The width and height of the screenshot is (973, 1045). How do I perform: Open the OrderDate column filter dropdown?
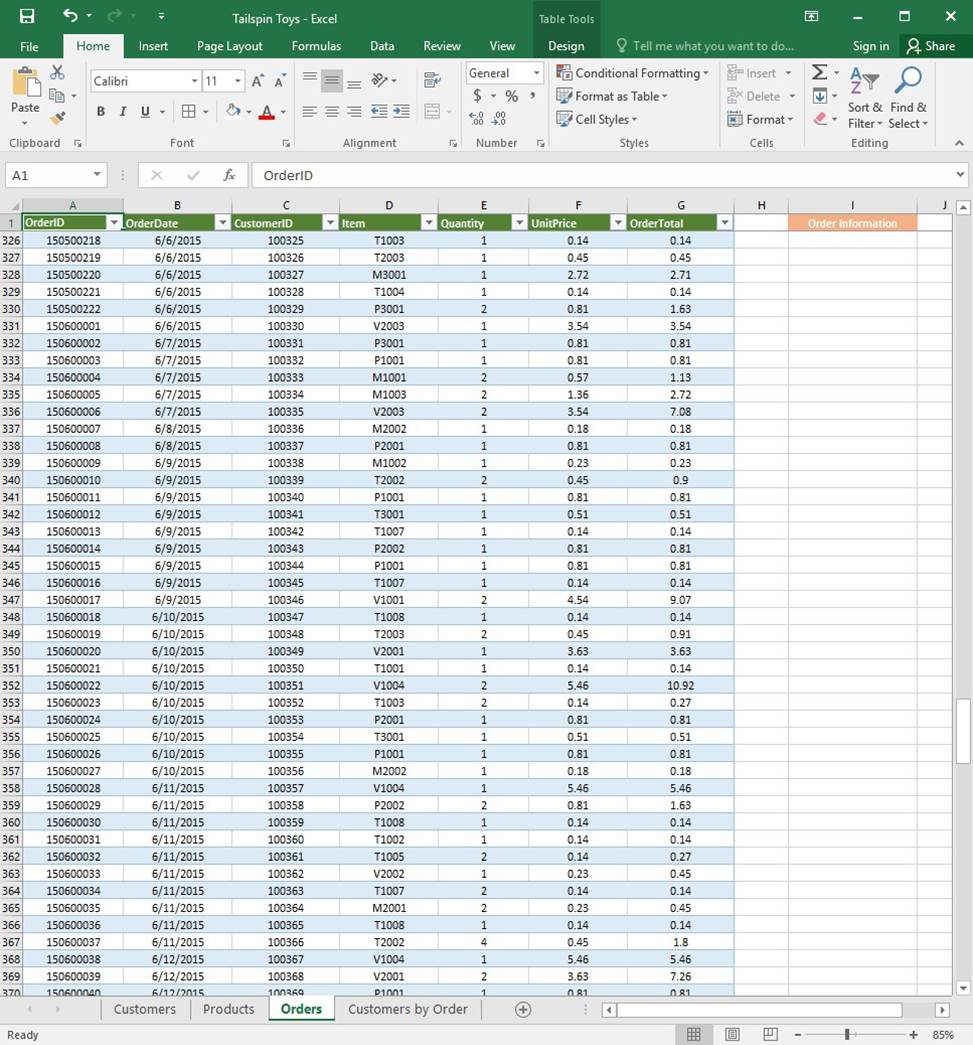click(222, 223)
